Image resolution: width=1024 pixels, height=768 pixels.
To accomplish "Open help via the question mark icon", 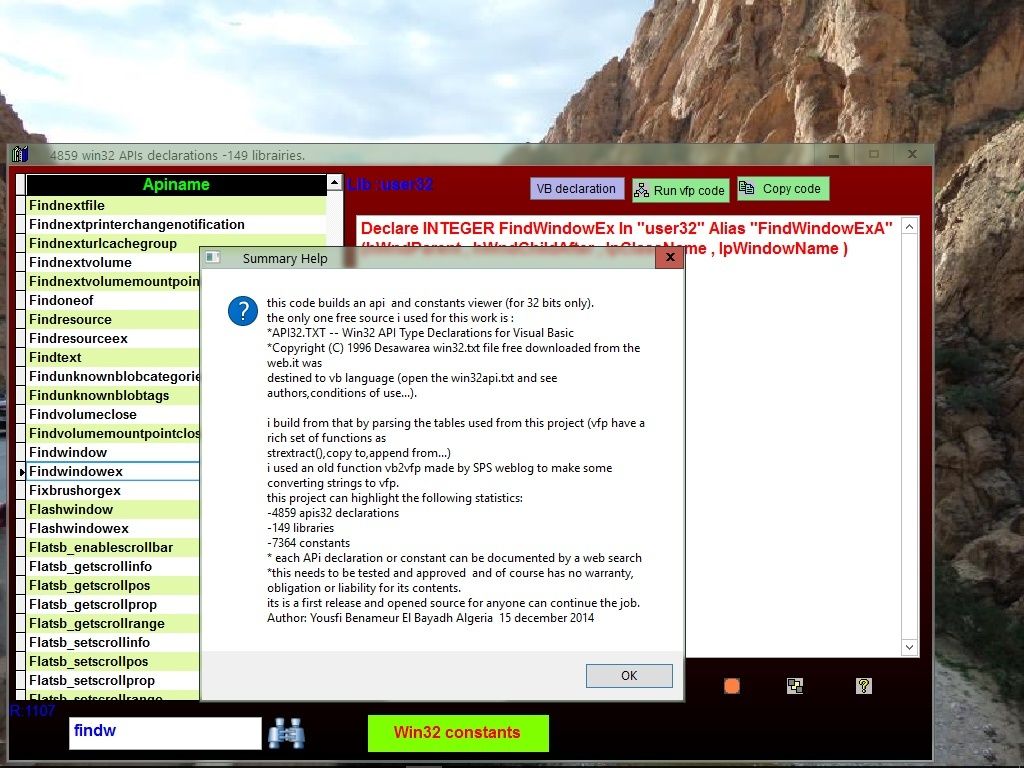I will tap(863, 686).
